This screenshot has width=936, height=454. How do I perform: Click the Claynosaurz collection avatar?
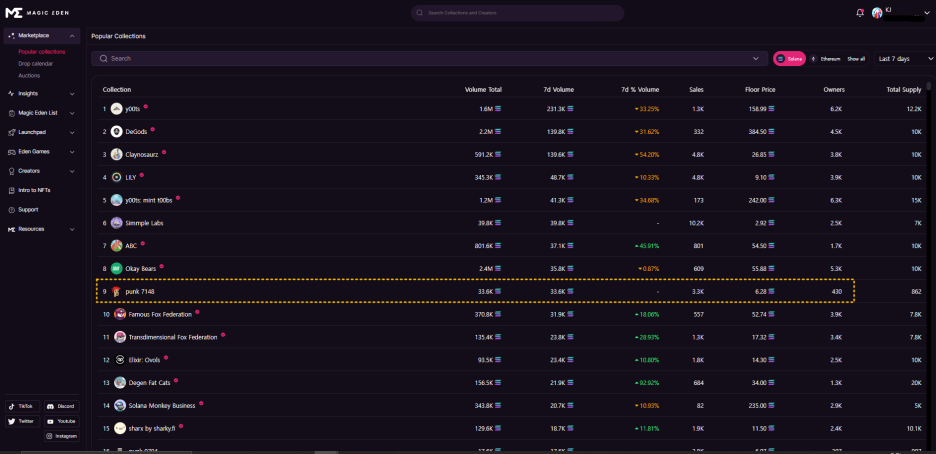pos(116,154)
